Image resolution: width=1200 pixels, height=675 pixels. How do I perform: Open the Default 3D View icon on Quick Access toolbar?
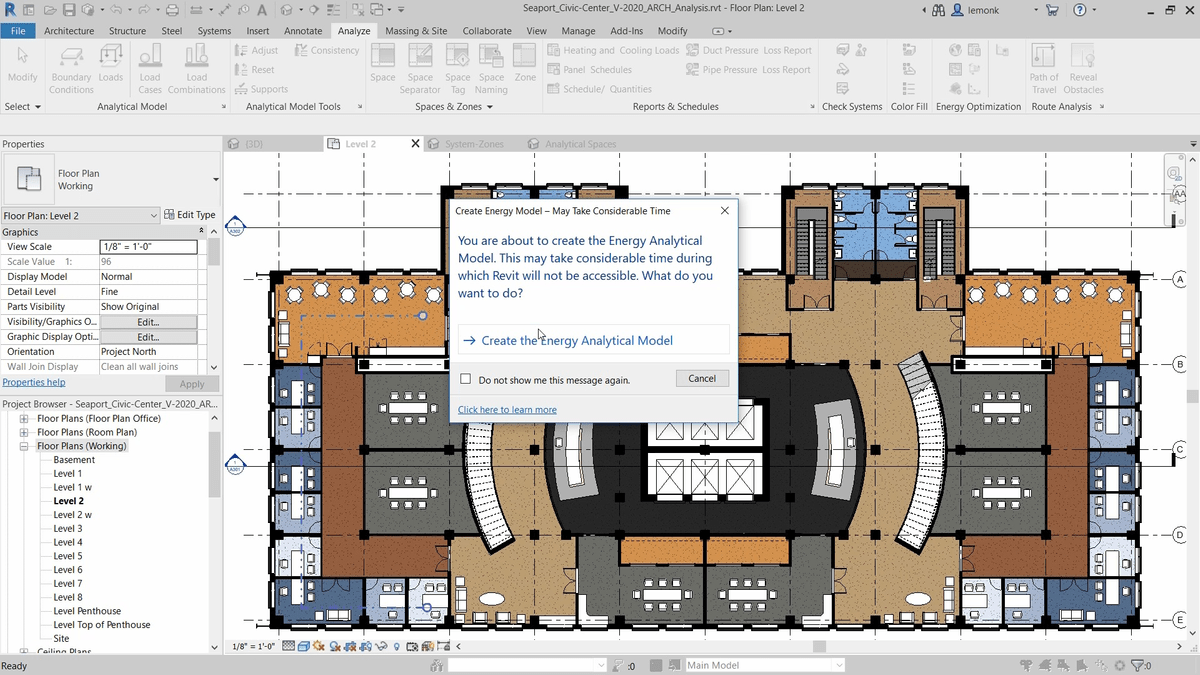tap(287, 10)
